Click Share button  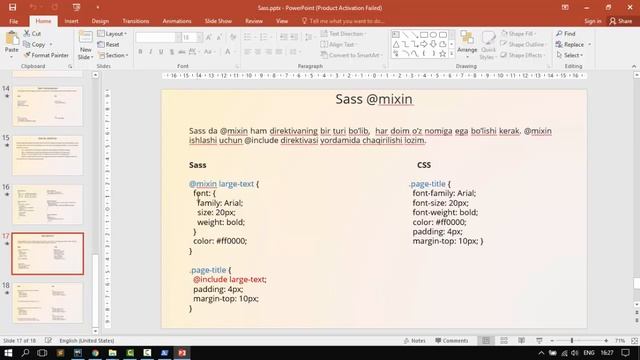click(620, 21)
